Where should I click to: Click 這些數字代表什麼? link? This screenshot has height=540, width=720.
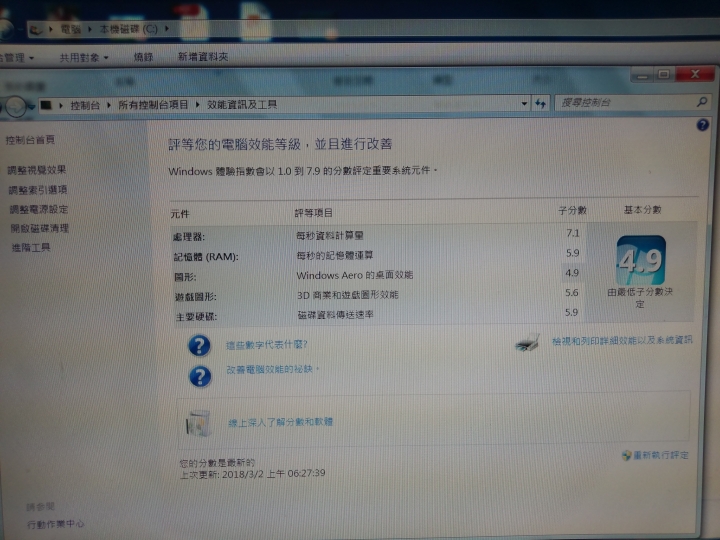pos(267,344)
